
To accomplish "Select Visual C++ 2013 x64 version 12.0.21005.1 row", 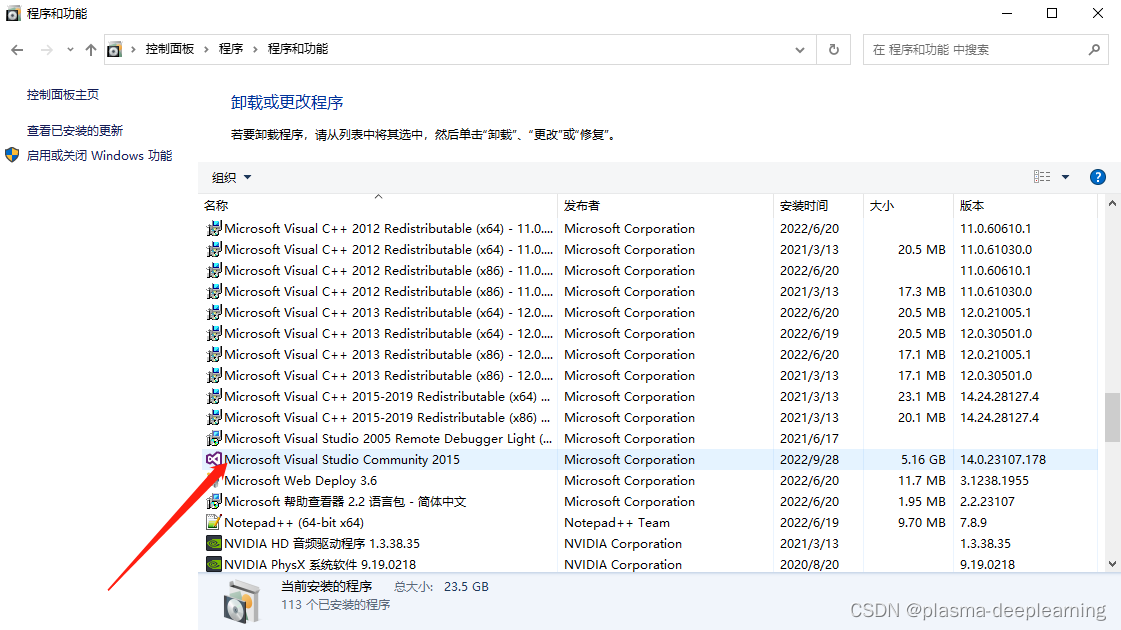I will pos(648,312).
